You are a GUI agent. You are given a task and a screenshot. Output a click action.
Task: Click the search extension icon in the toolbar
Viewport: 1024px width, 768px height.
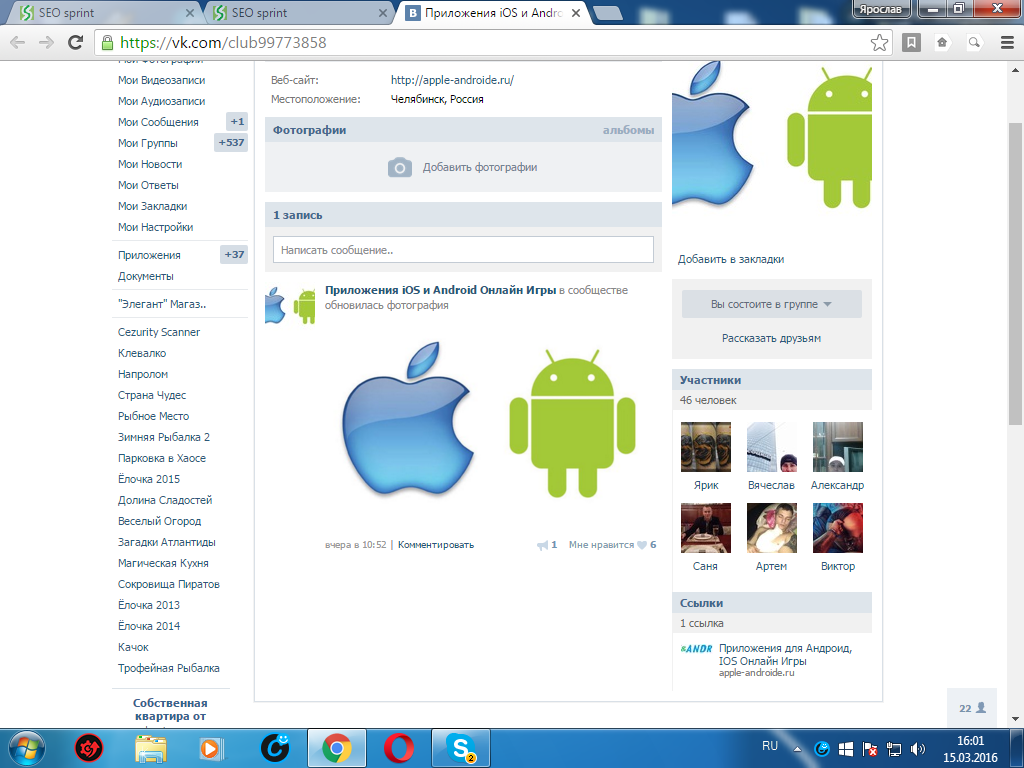click(x=974, y=42)
